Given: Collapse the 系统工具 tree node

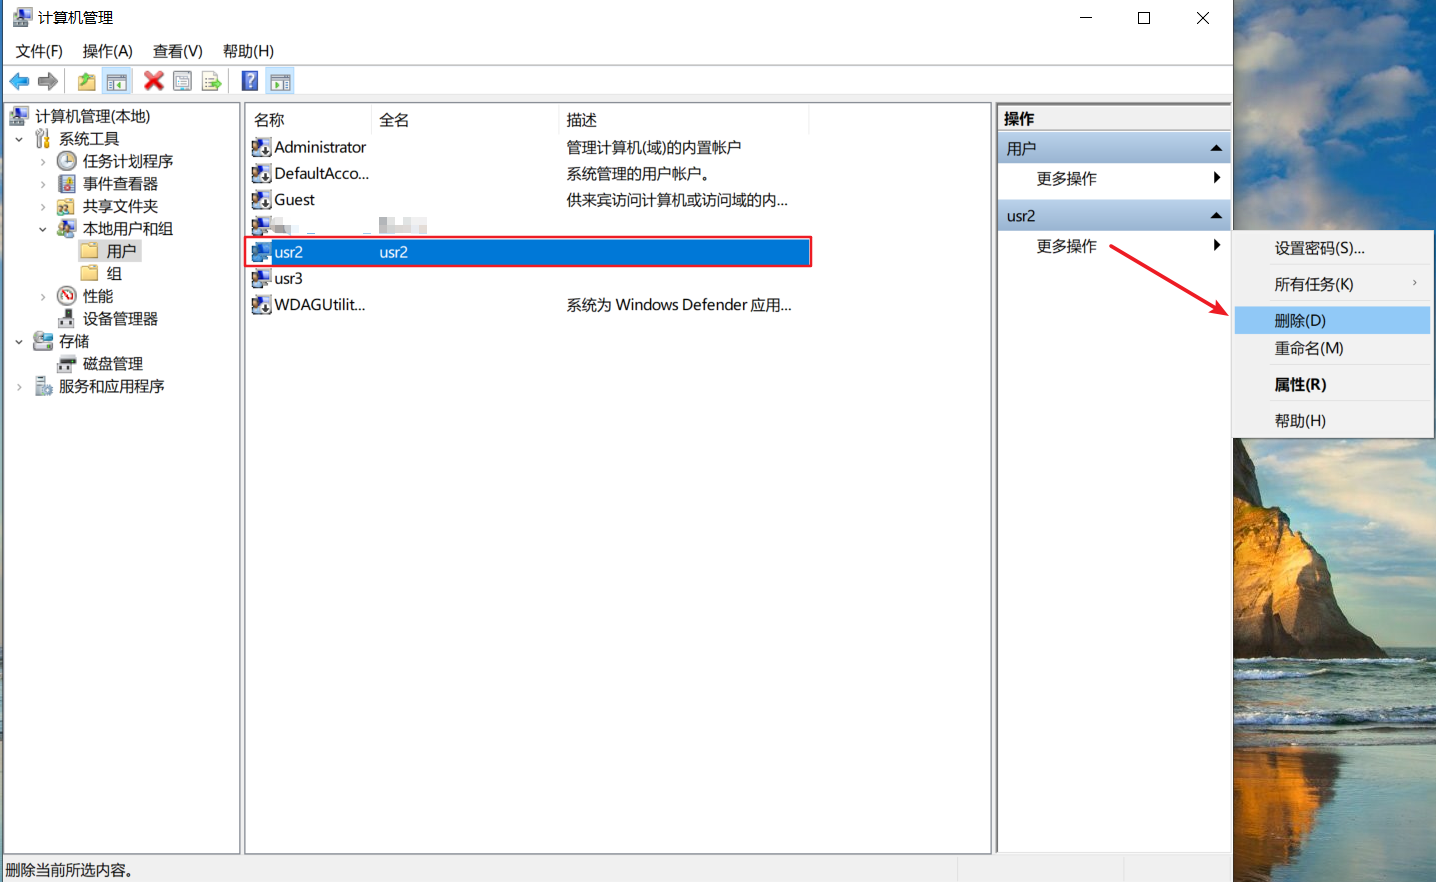Looking at the screenshot, I should [x=19, y=139].
